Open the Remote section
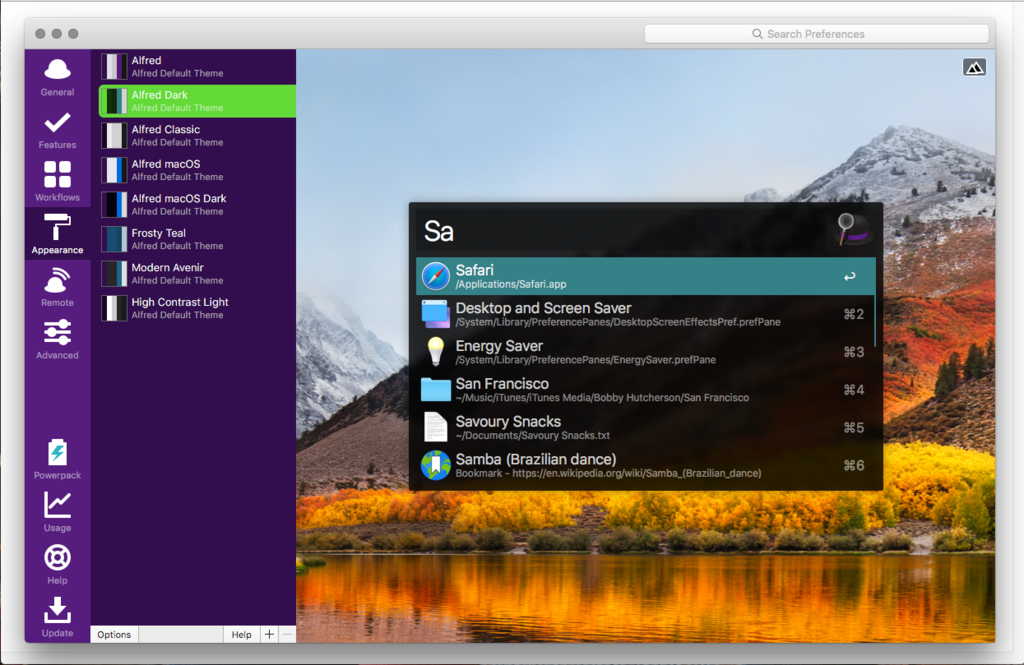This screenshot has height=665, width=1024. tap(57, 287)
